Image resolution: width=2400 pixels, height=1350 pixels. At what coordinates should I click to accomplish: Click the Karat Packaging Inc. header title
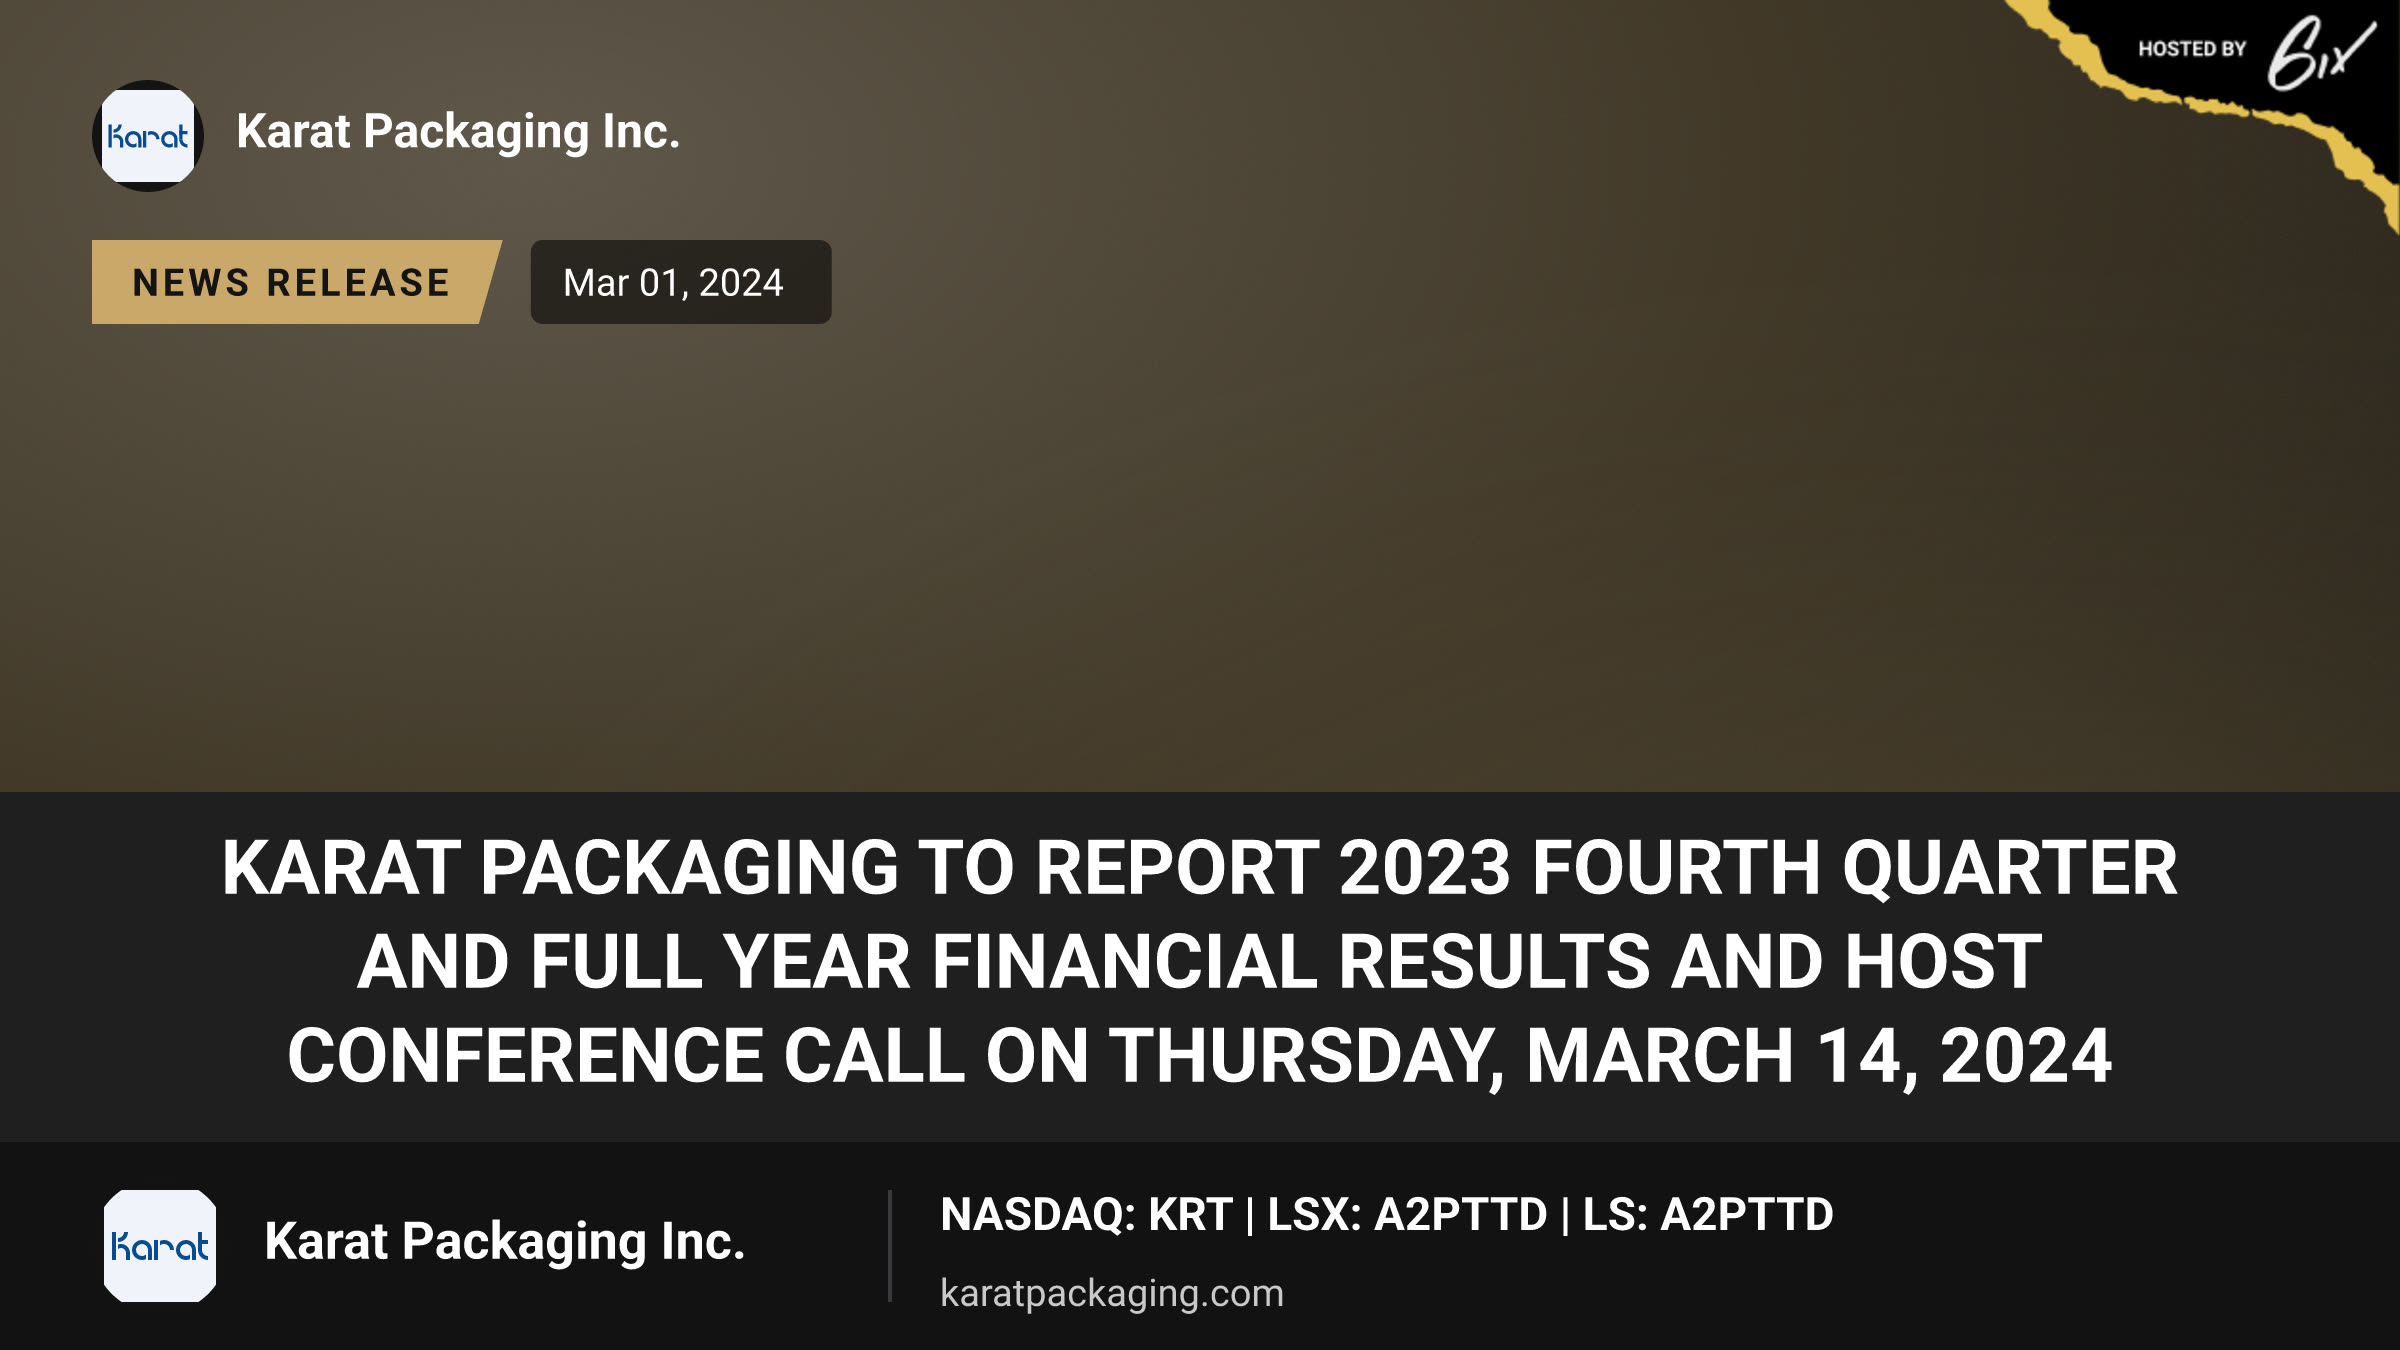pos(458,132)
